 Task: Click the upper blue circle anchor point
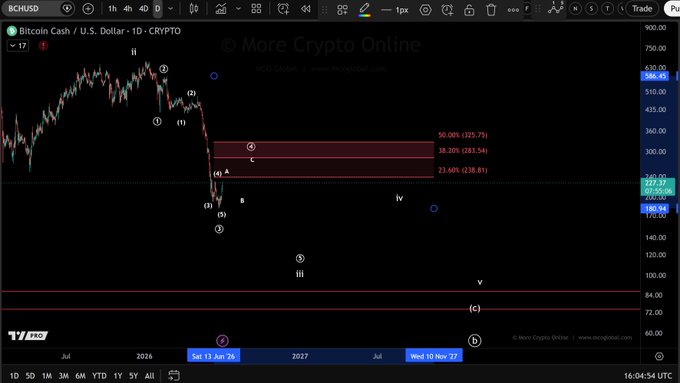[x=214, y=76]
